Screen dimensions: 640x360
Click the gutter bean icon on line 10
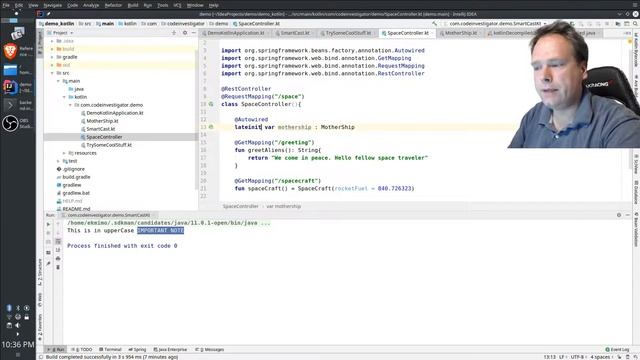[x=211, y=104]
